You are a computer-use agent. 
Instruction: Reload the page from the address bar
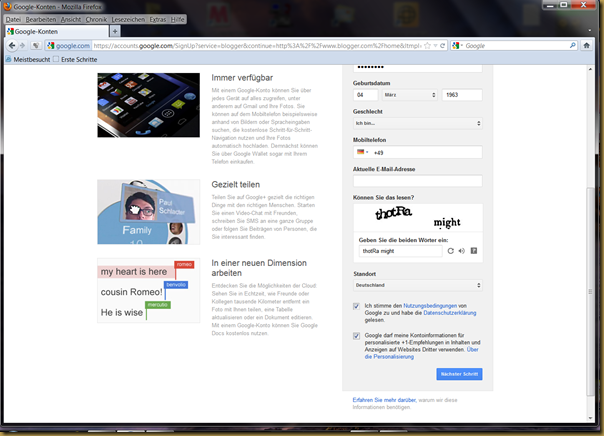click(443, 45)
